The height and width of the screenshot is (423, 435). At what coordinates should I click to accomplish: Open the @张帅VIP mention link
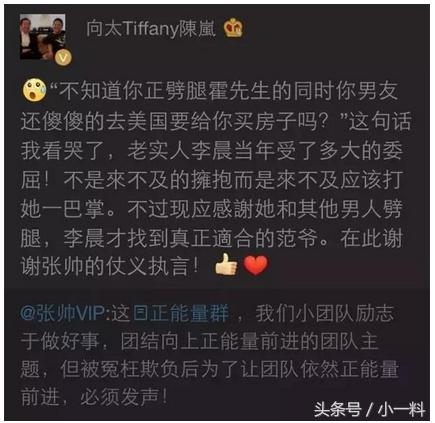point(64,314)
